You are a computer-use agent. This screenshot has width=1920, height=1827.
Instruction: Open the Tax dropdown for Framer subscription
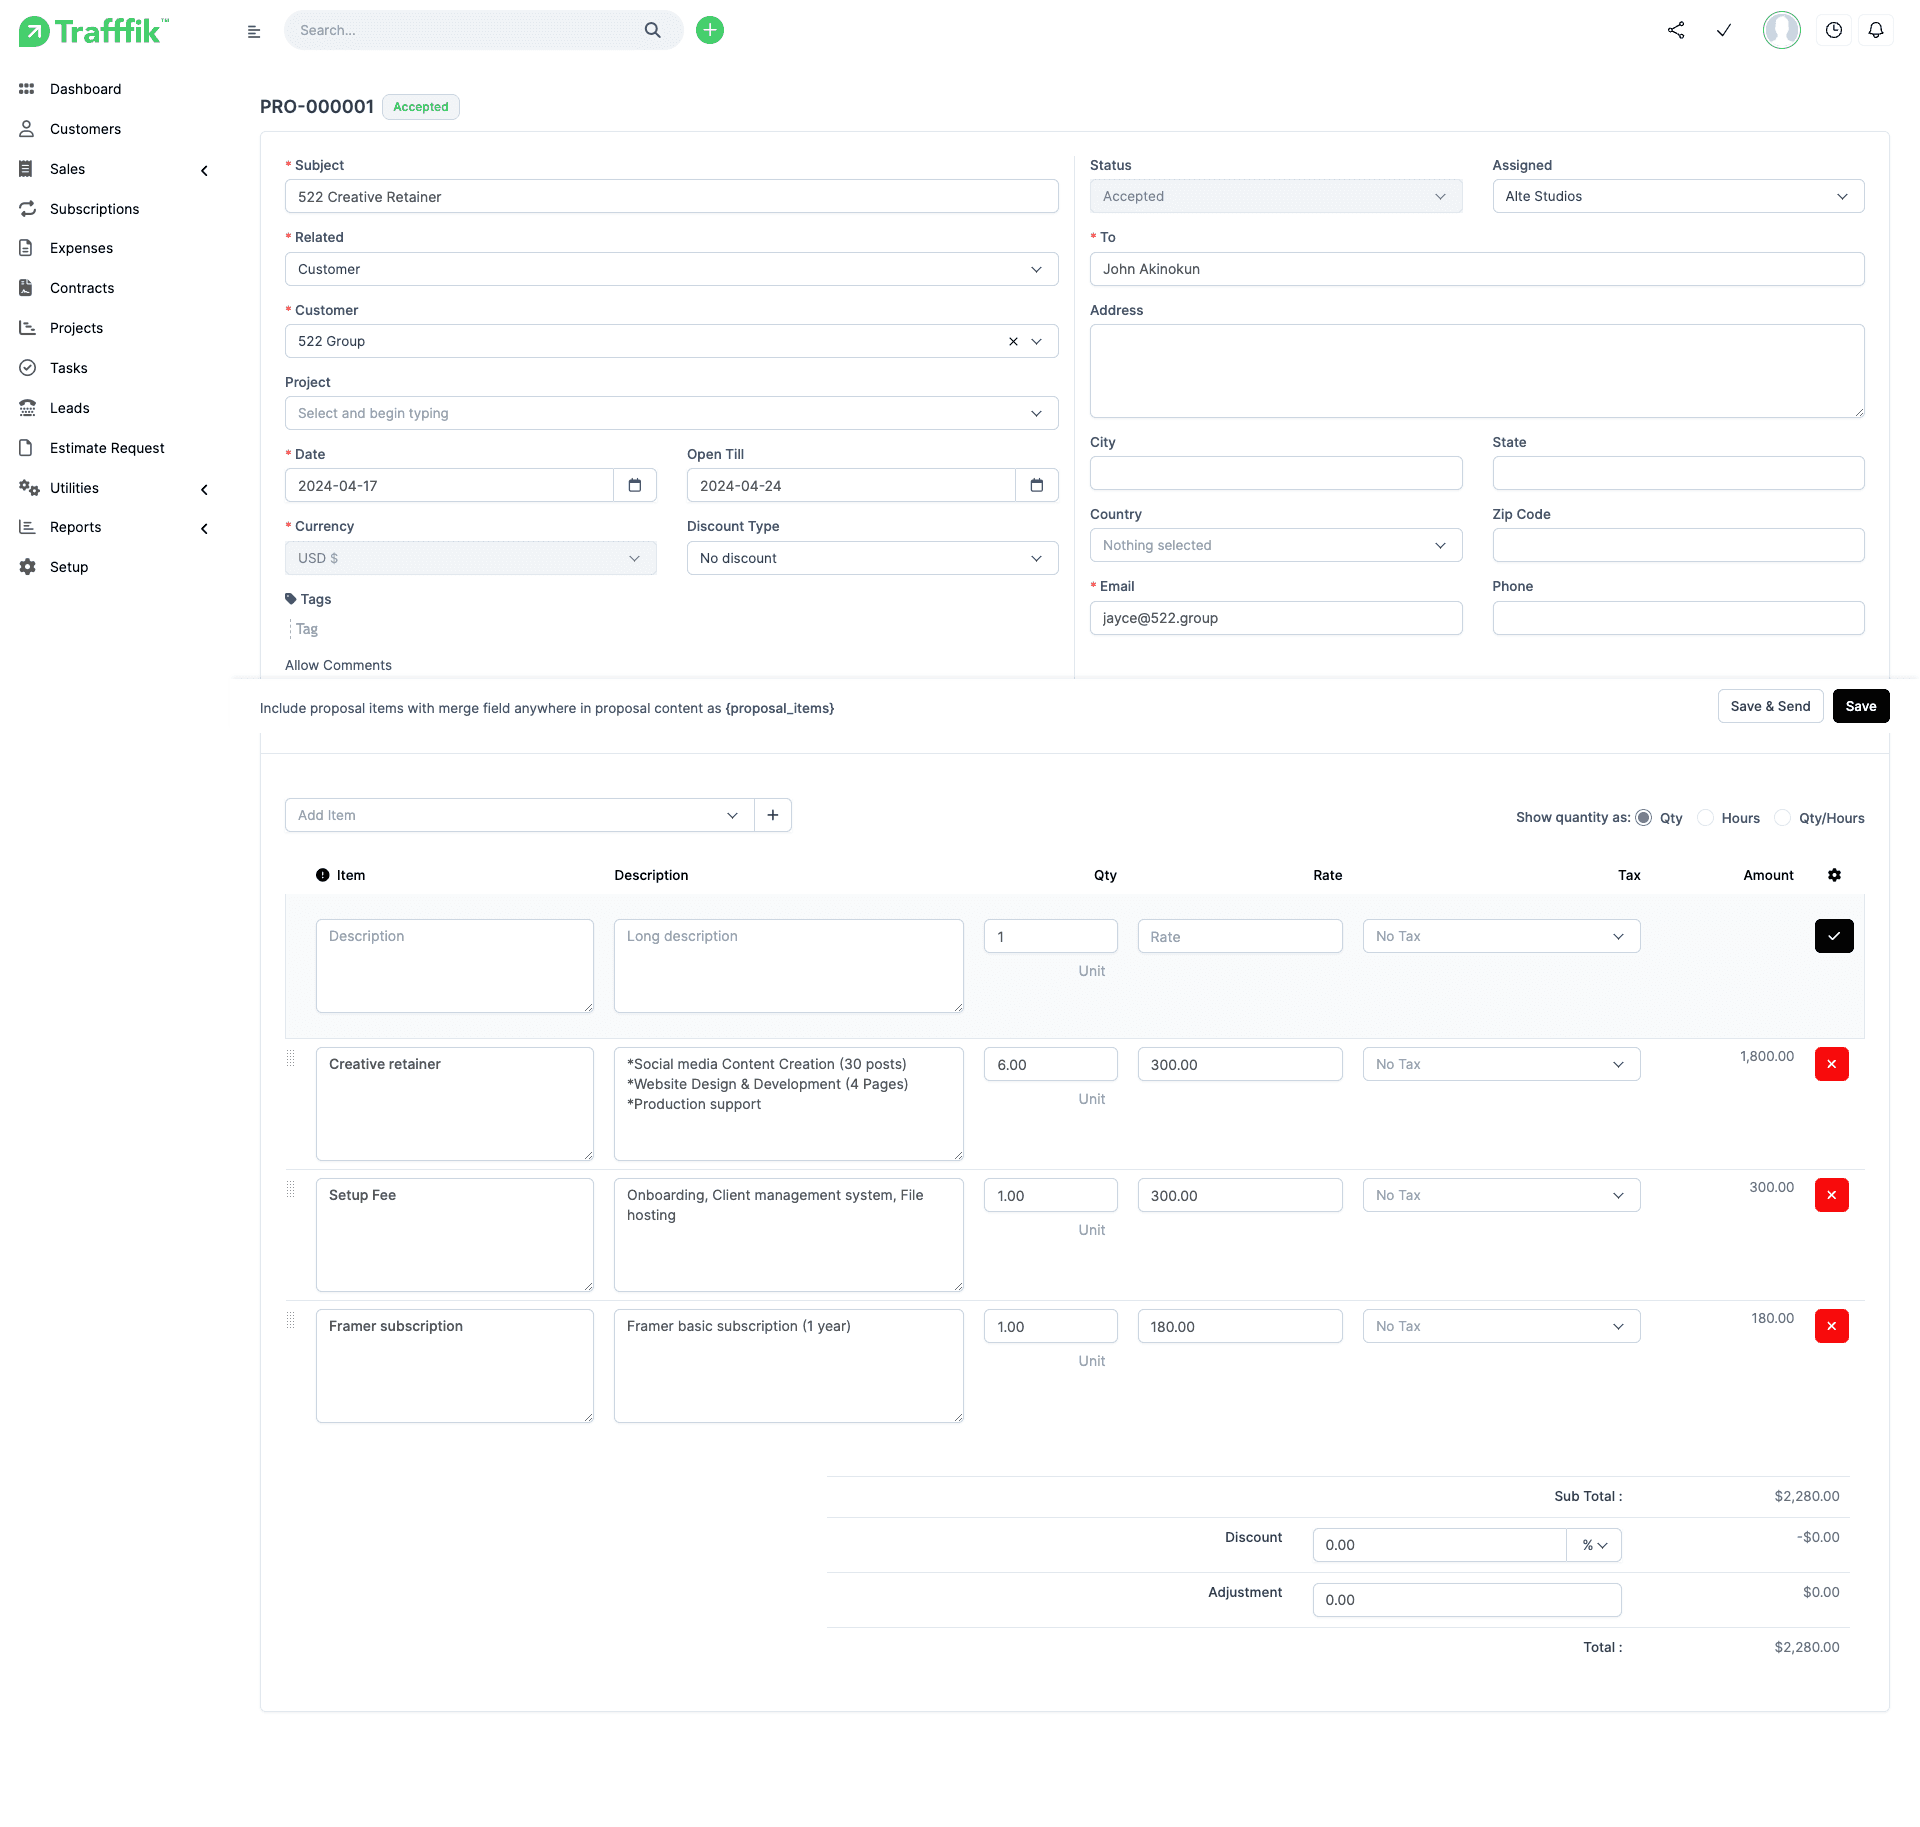coord(1501,1326)
